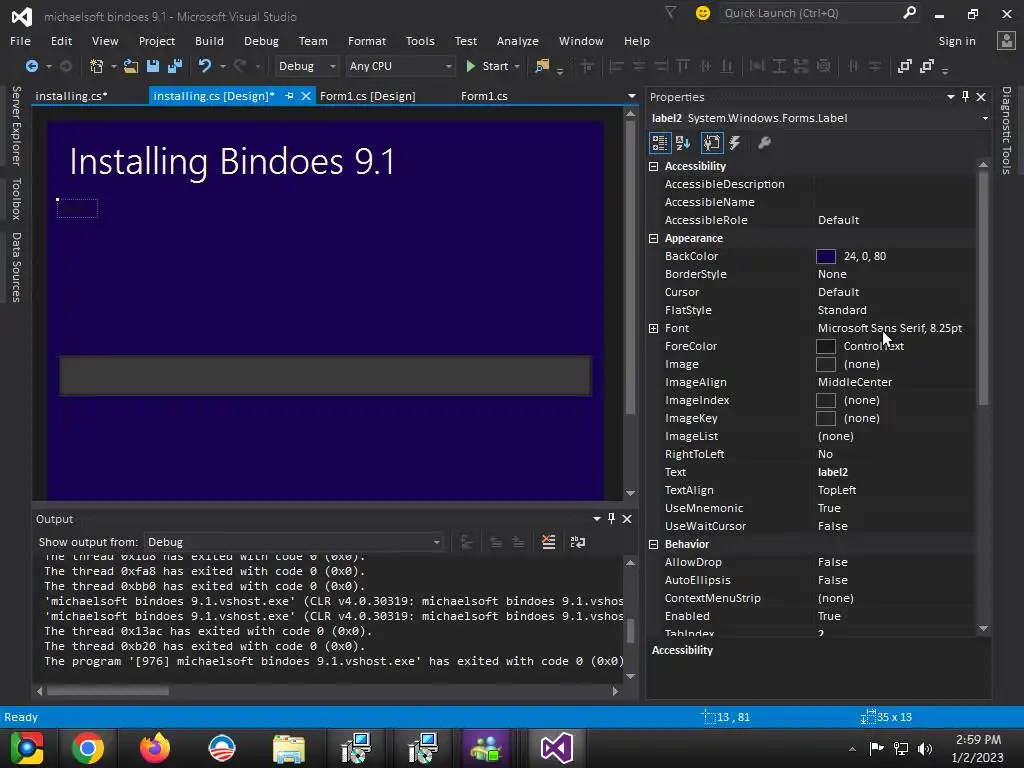Viewport: 1024px width, 768px height.
Task: Pin the Output panel with auto-hide icon
Action: coord(611,519)
